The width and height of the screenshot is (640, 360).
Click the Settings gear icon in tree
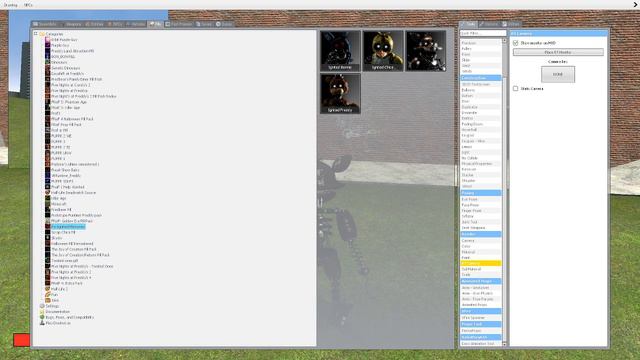coord(42,306)
